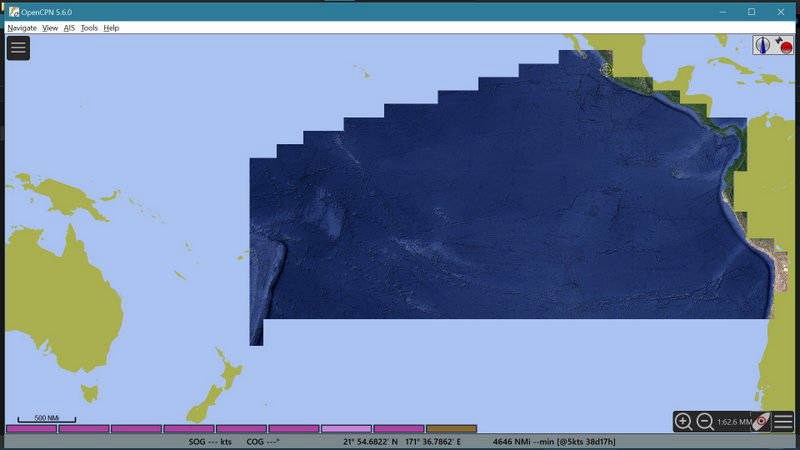This screenshot has height=450, width=800.
Task: Open the bottom-right canvas options menu
Action: click(x=783, y=422)
